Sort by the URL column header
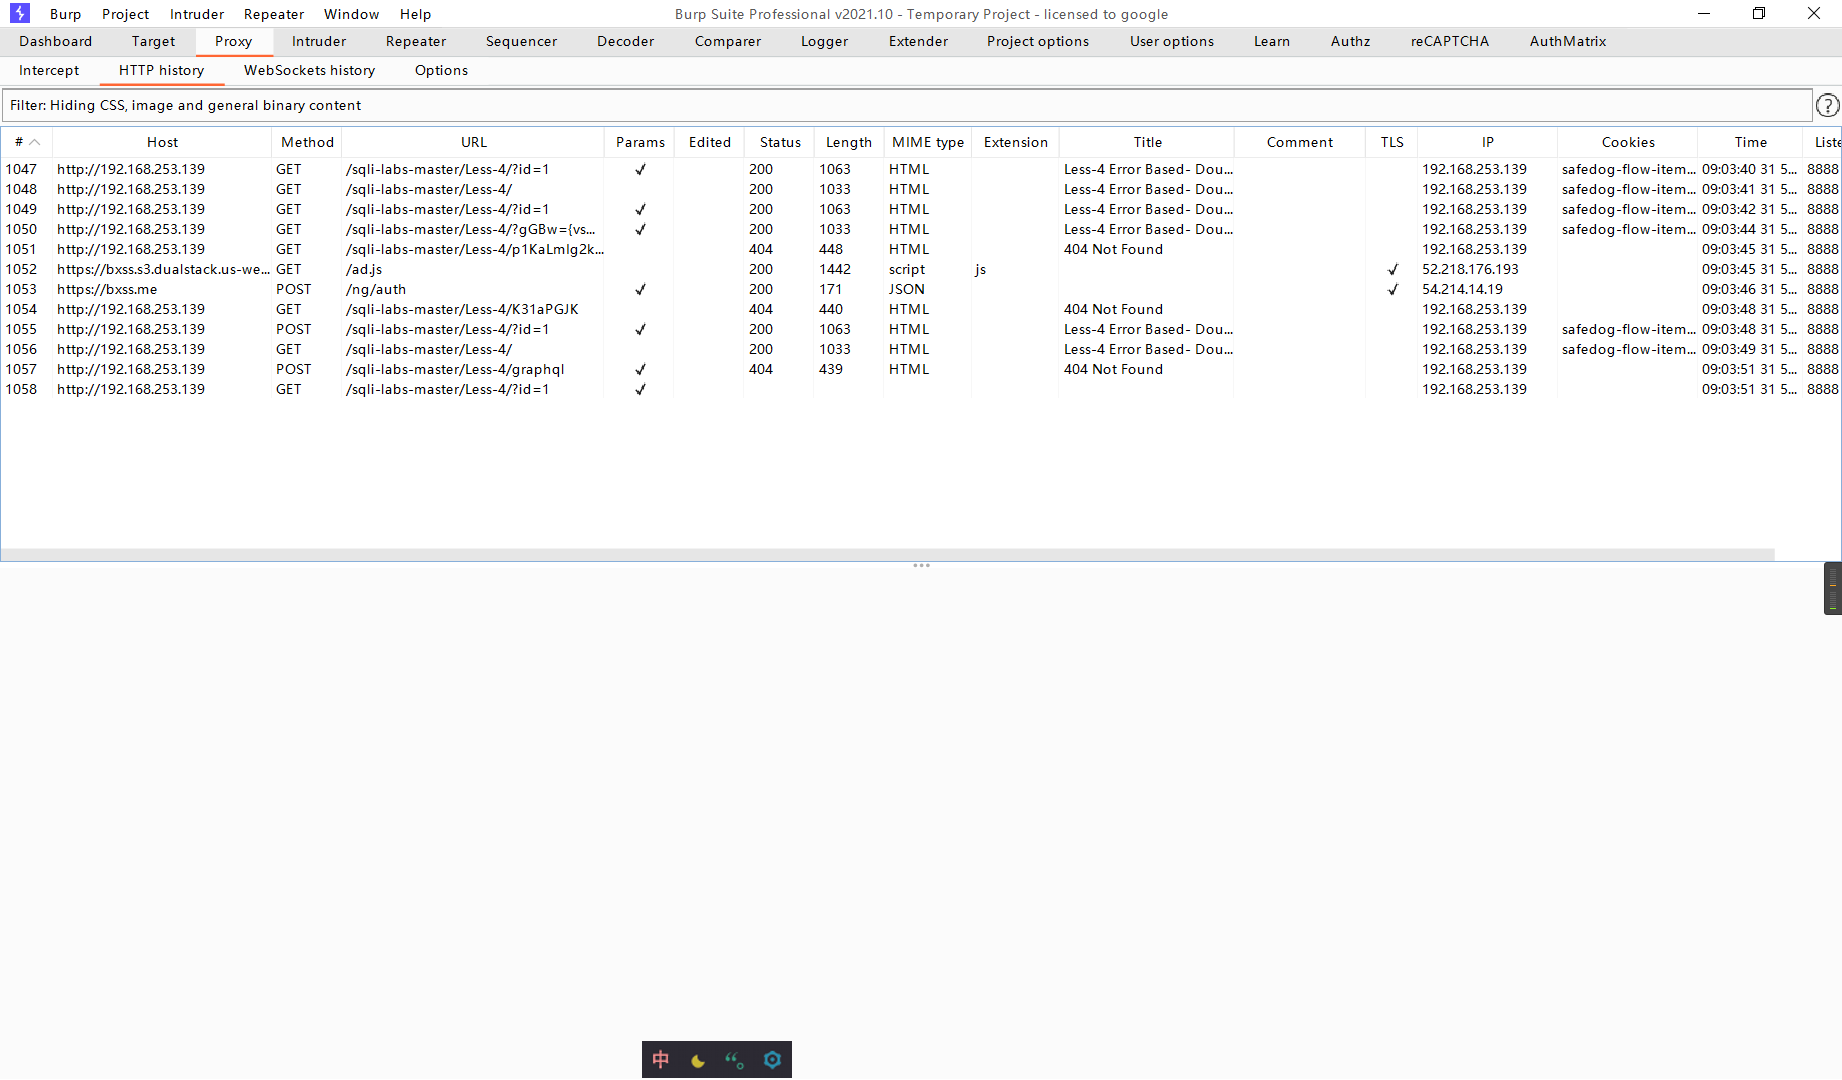The height and width of the screenshot is (1080, 1842). pos(474,142)
